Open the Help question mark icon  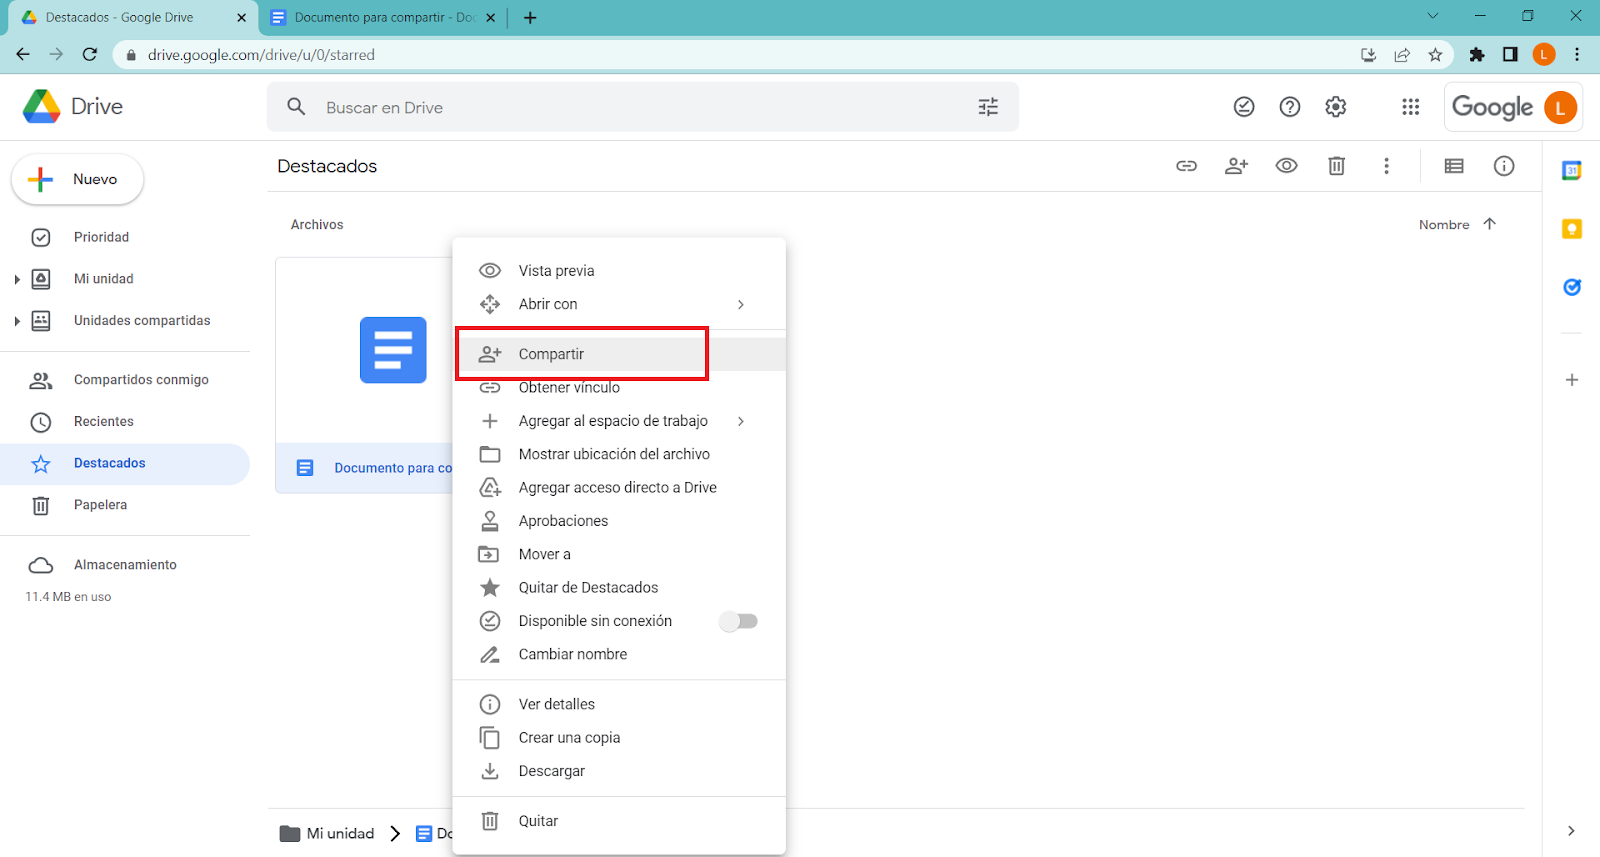[1290, 107]
